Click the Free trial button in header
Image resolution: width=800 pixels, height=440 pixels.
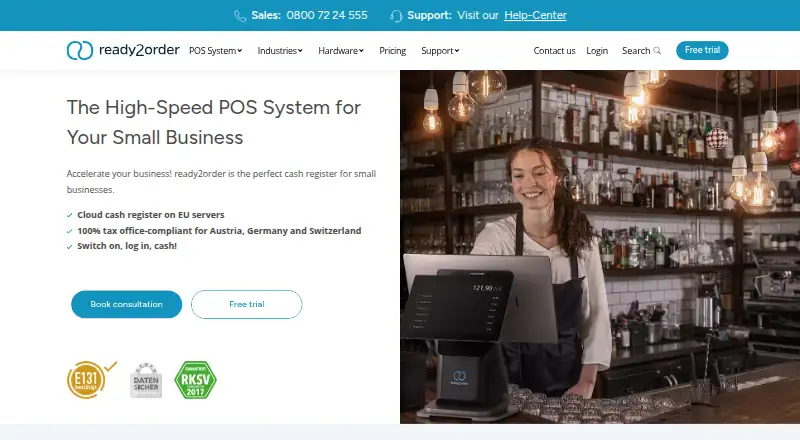[x=702, y=50]
